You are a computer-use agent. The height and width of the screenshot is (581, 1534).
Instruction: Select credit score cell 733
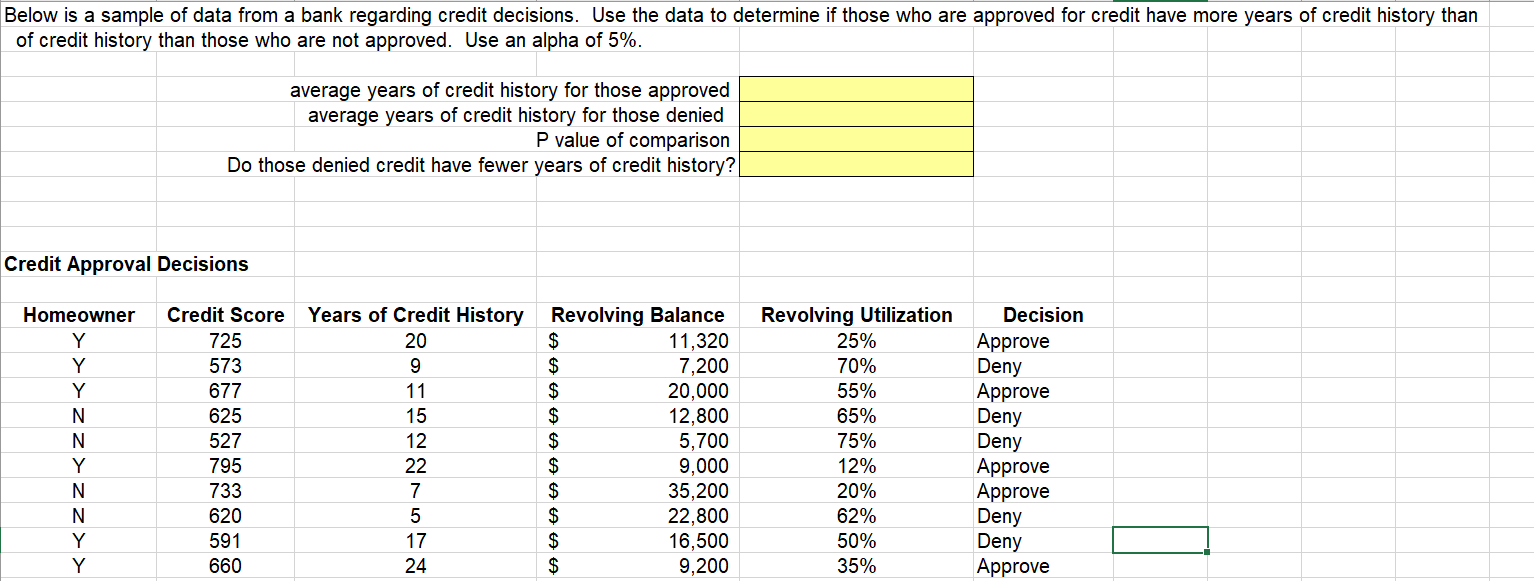(x=226, y=491)
